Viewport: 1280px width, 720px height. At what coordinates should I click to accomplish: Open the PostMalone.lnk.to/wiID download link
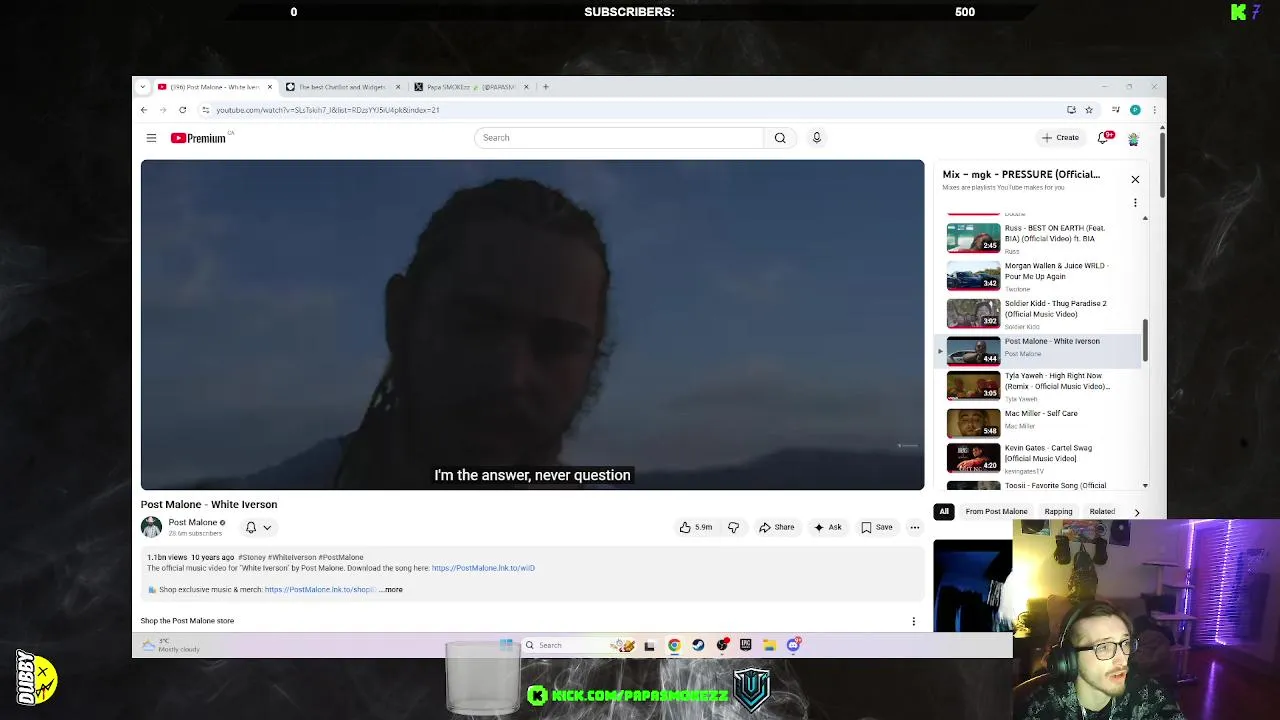coord(483,568)
